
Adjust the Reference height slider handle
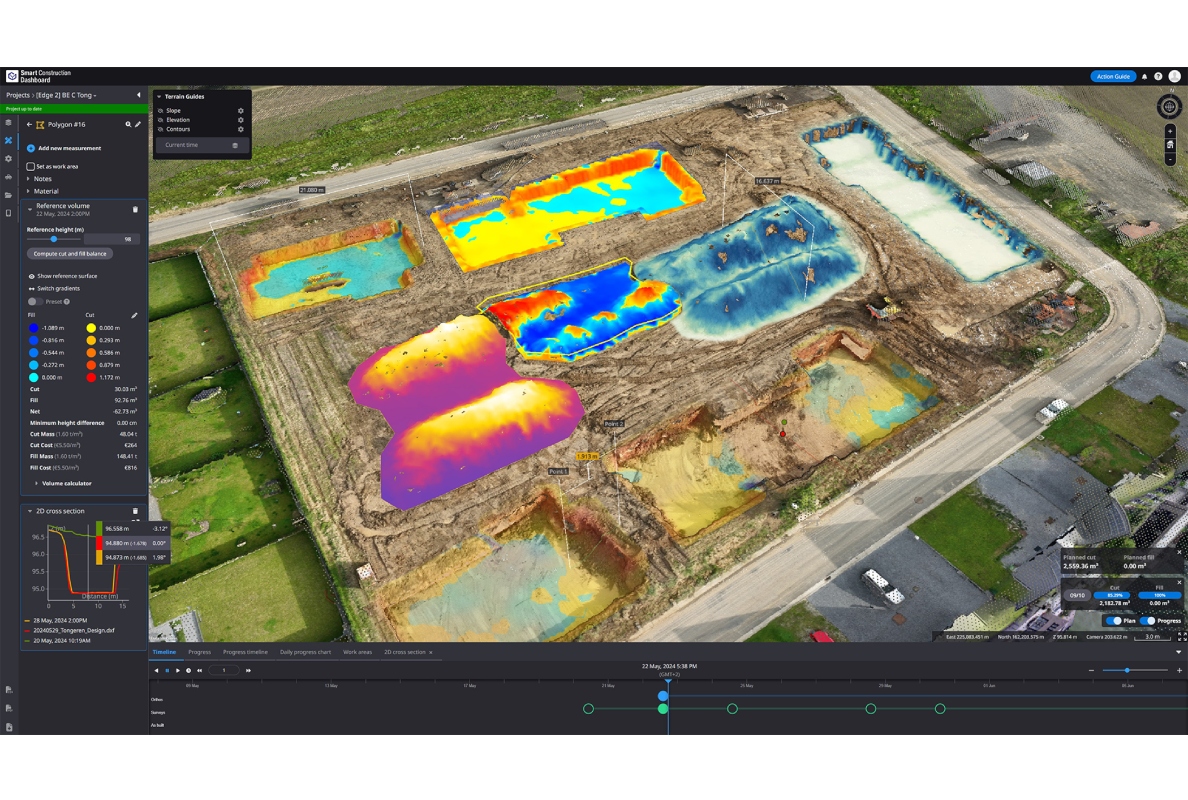tap(54, 239)
